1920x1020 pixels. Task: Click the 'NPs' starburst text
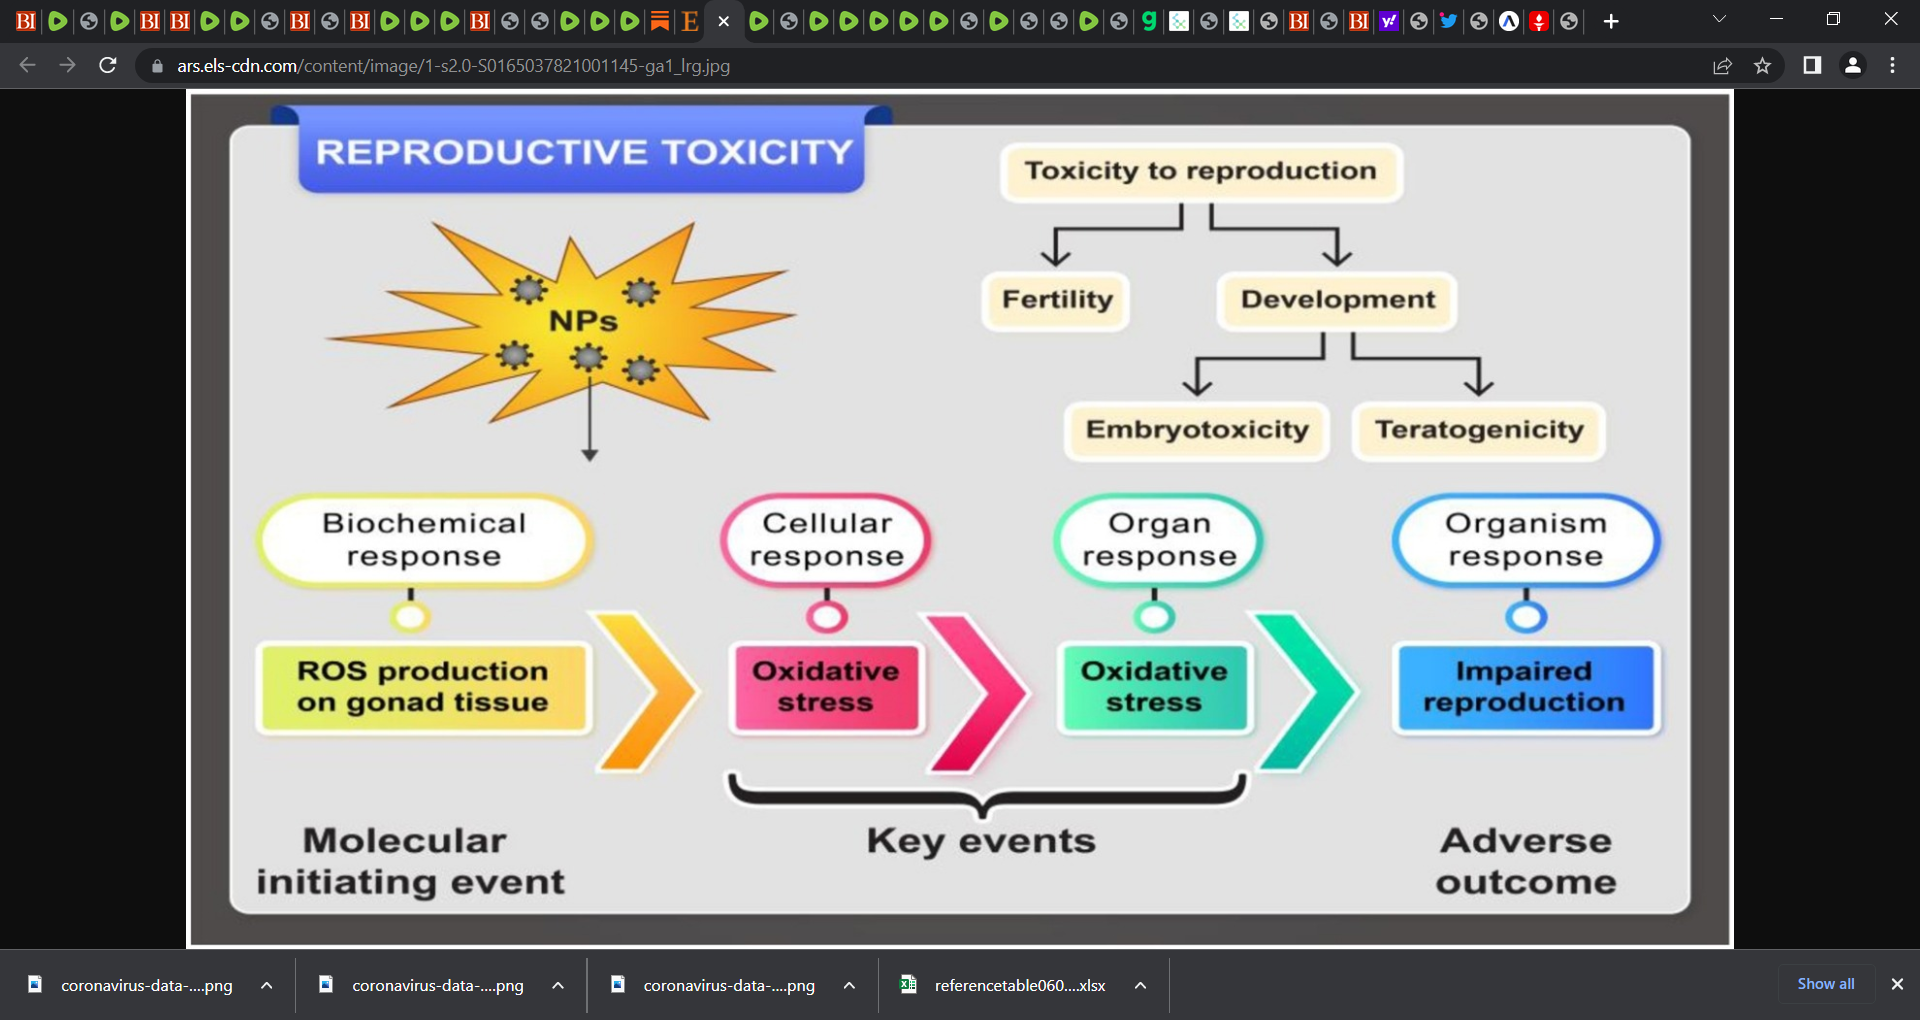pos(583,321)
